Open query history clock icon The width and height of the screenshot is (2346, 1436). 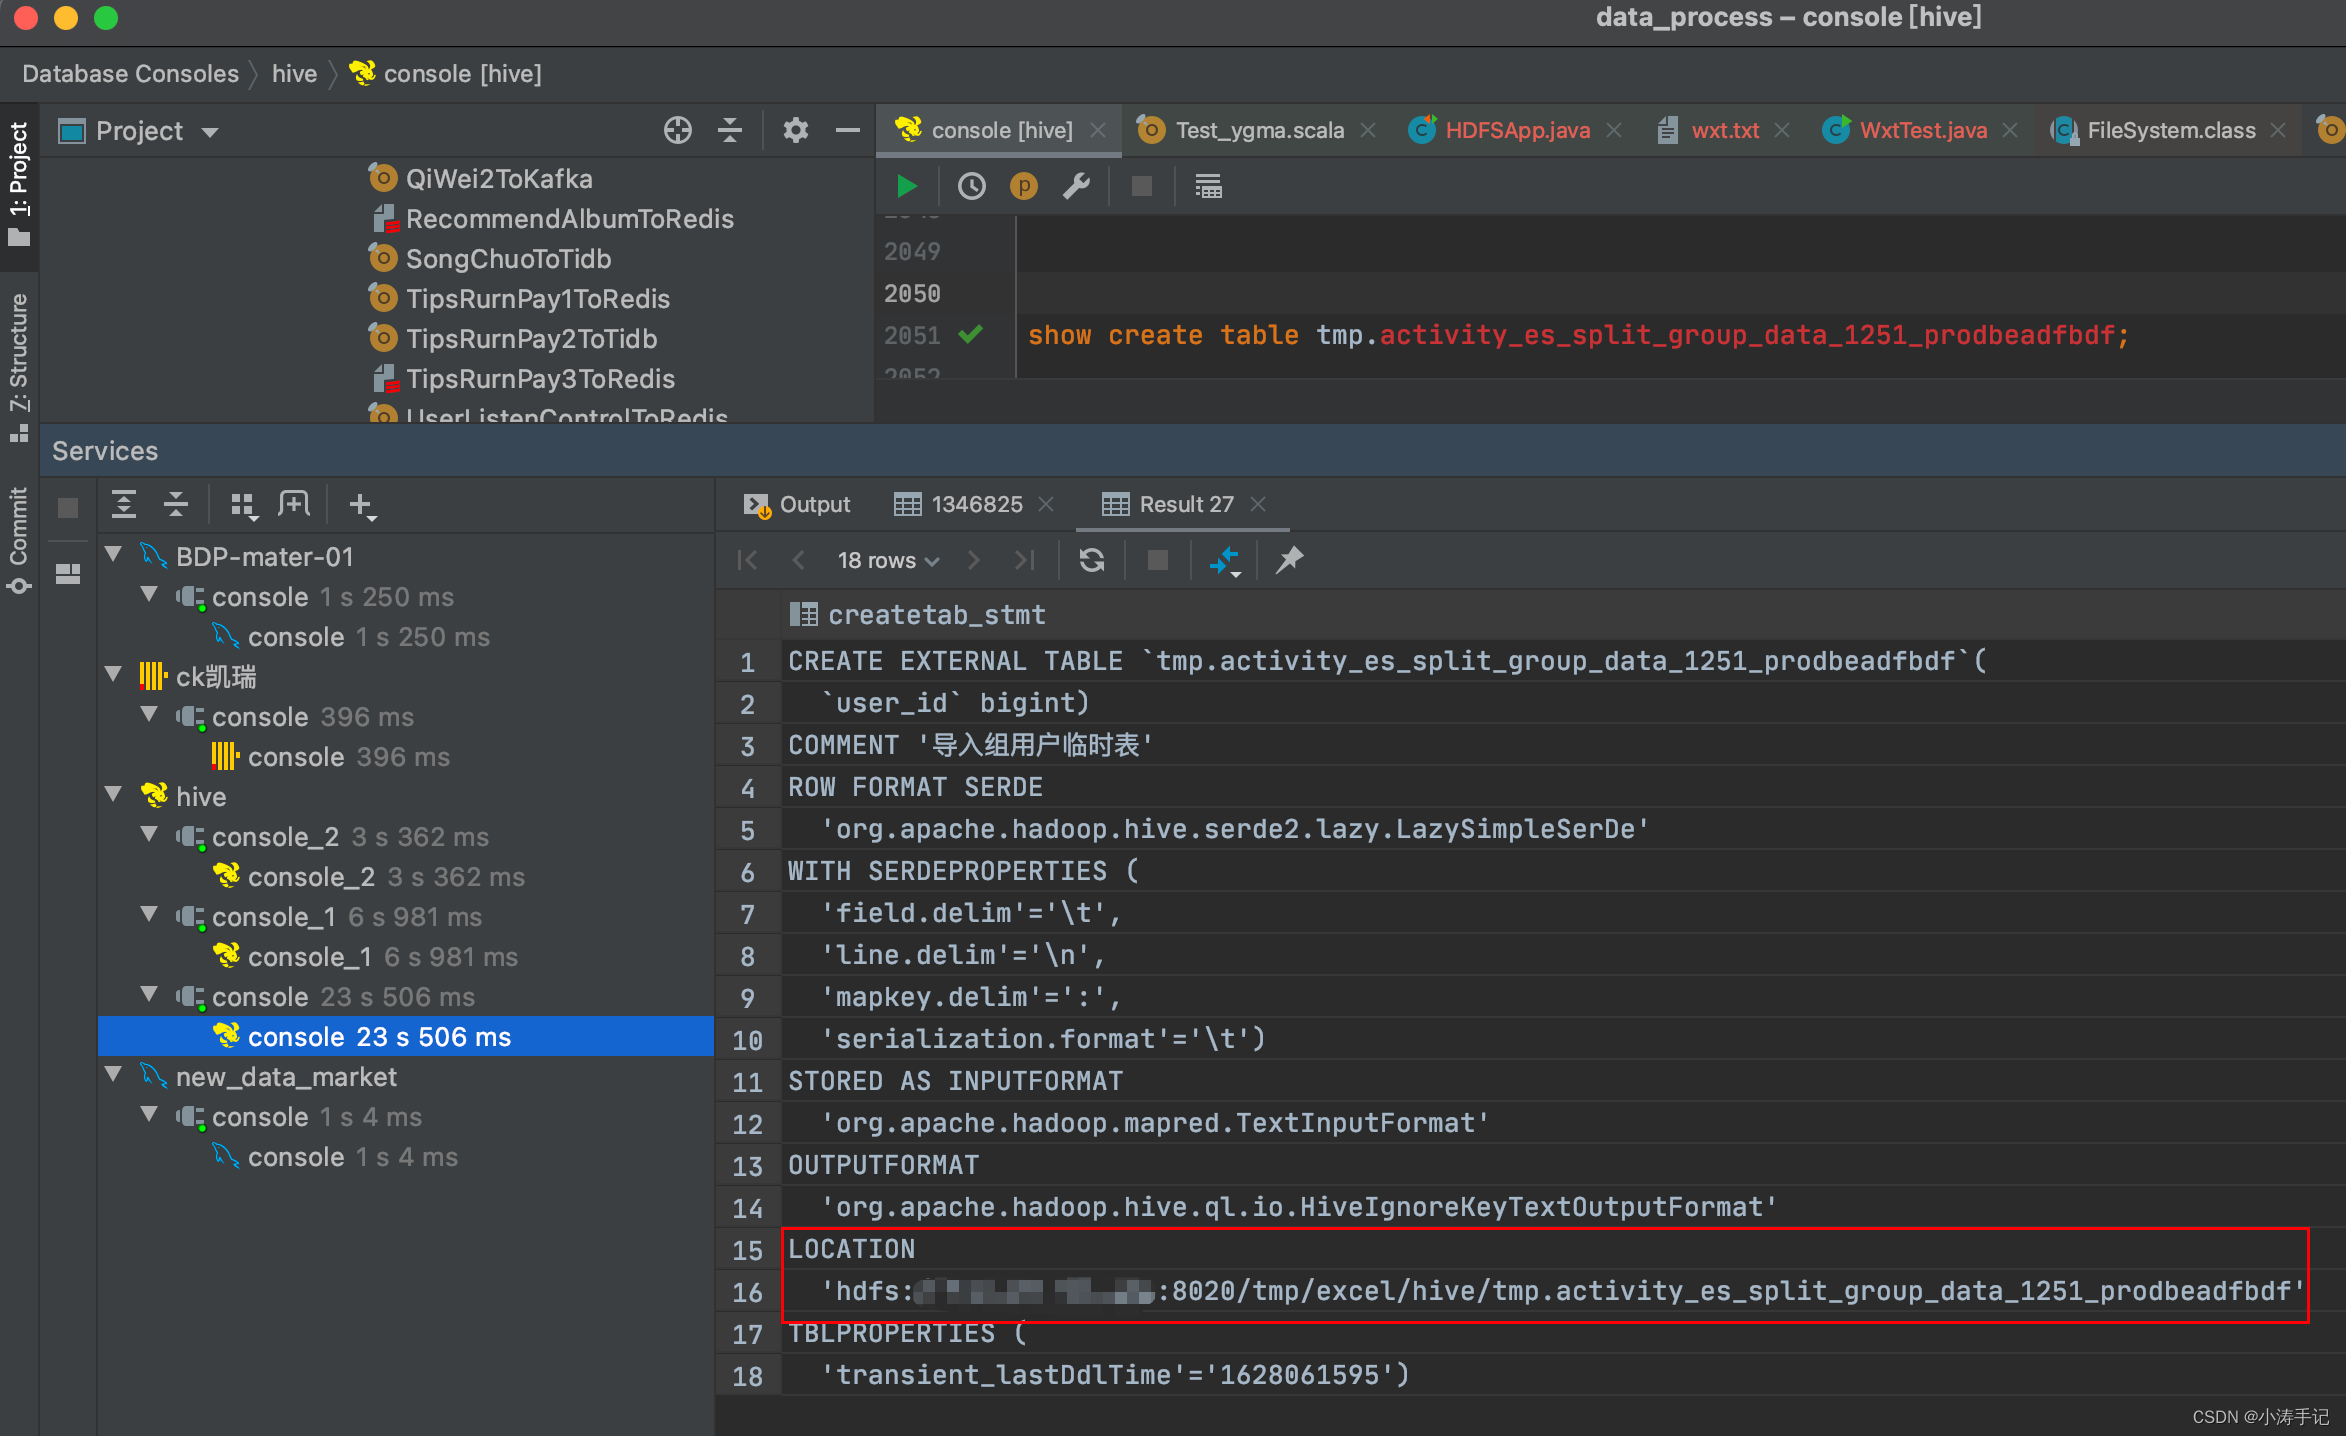coord(971,186)
